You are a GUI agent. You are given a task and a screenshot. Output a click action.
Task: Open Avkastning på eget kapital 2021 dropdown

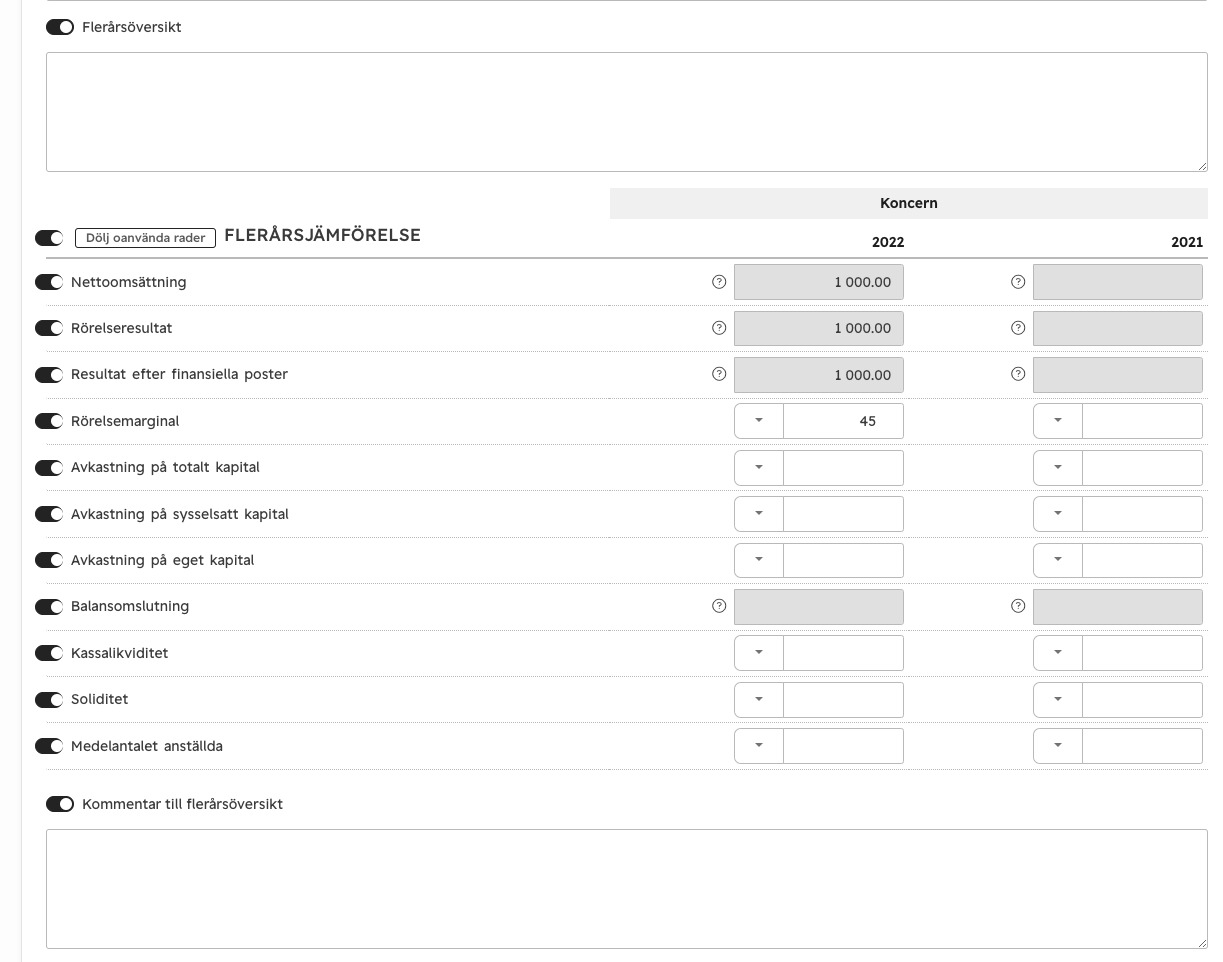coord(1058,560)
